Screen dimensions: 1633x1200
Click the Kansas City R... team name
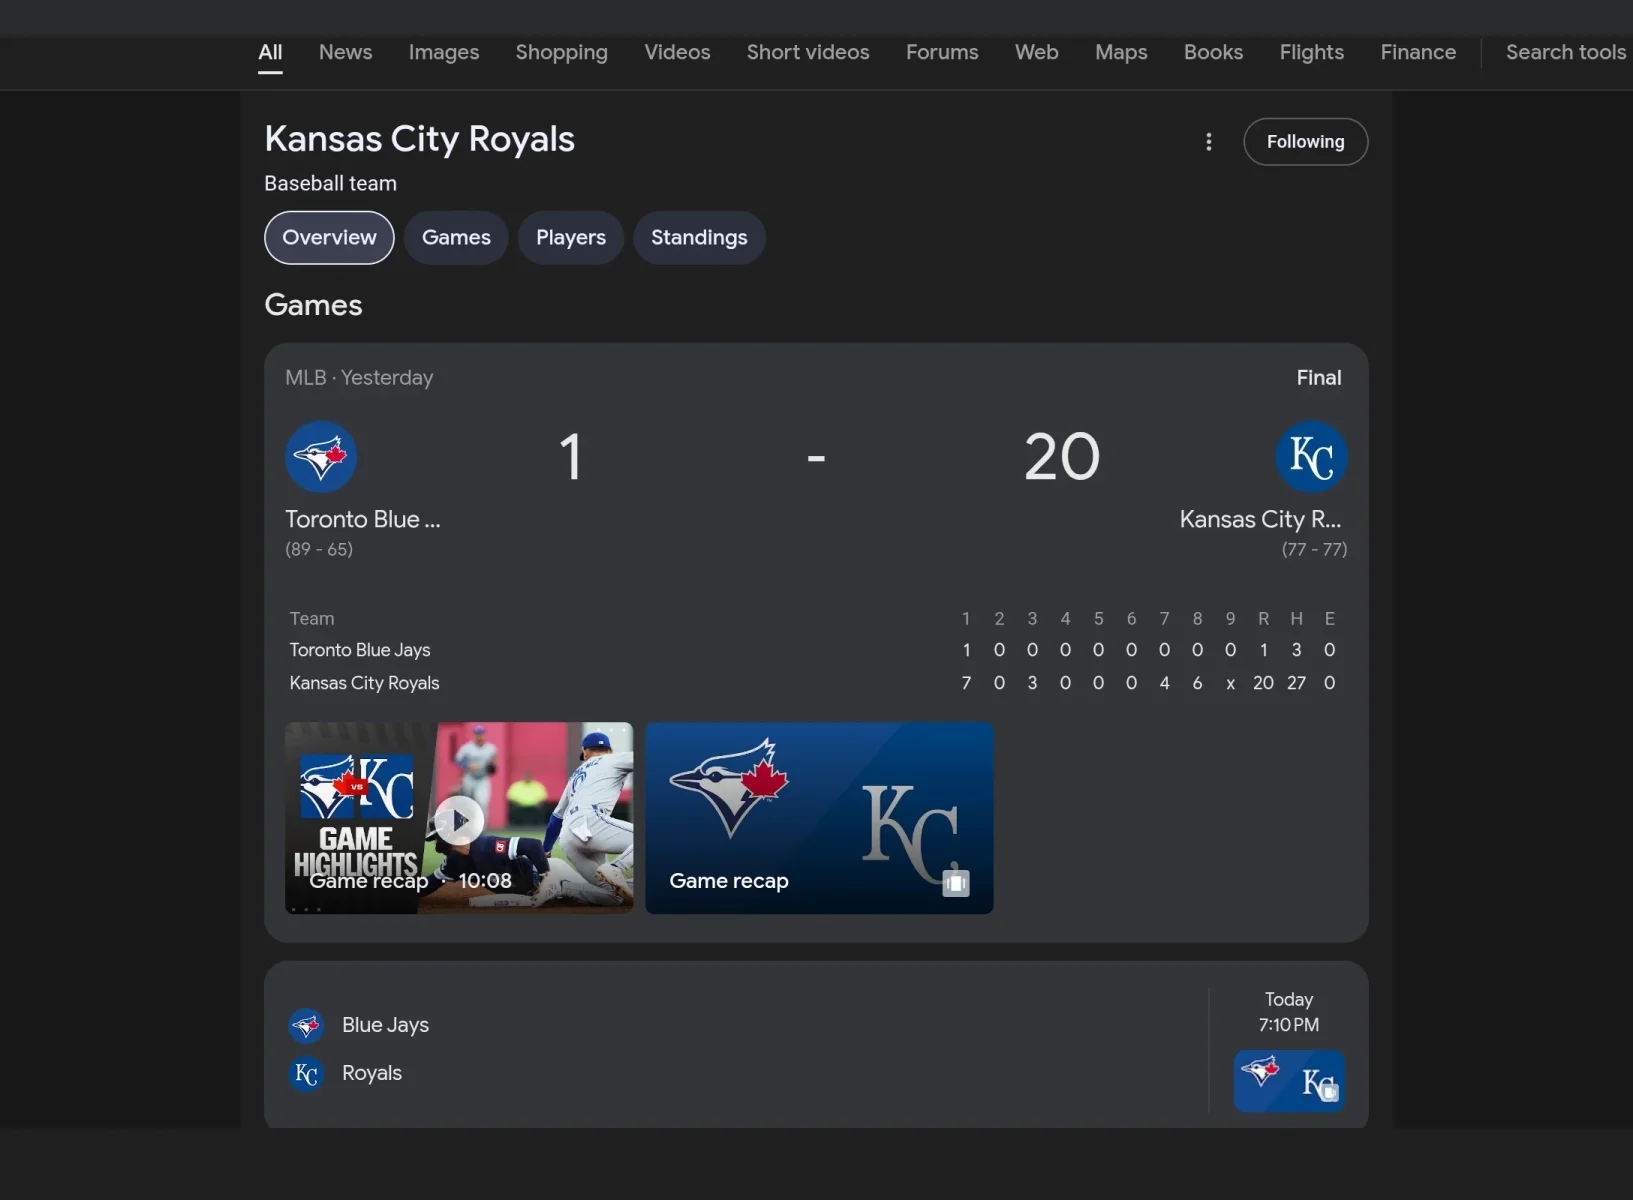point(1260,520)
